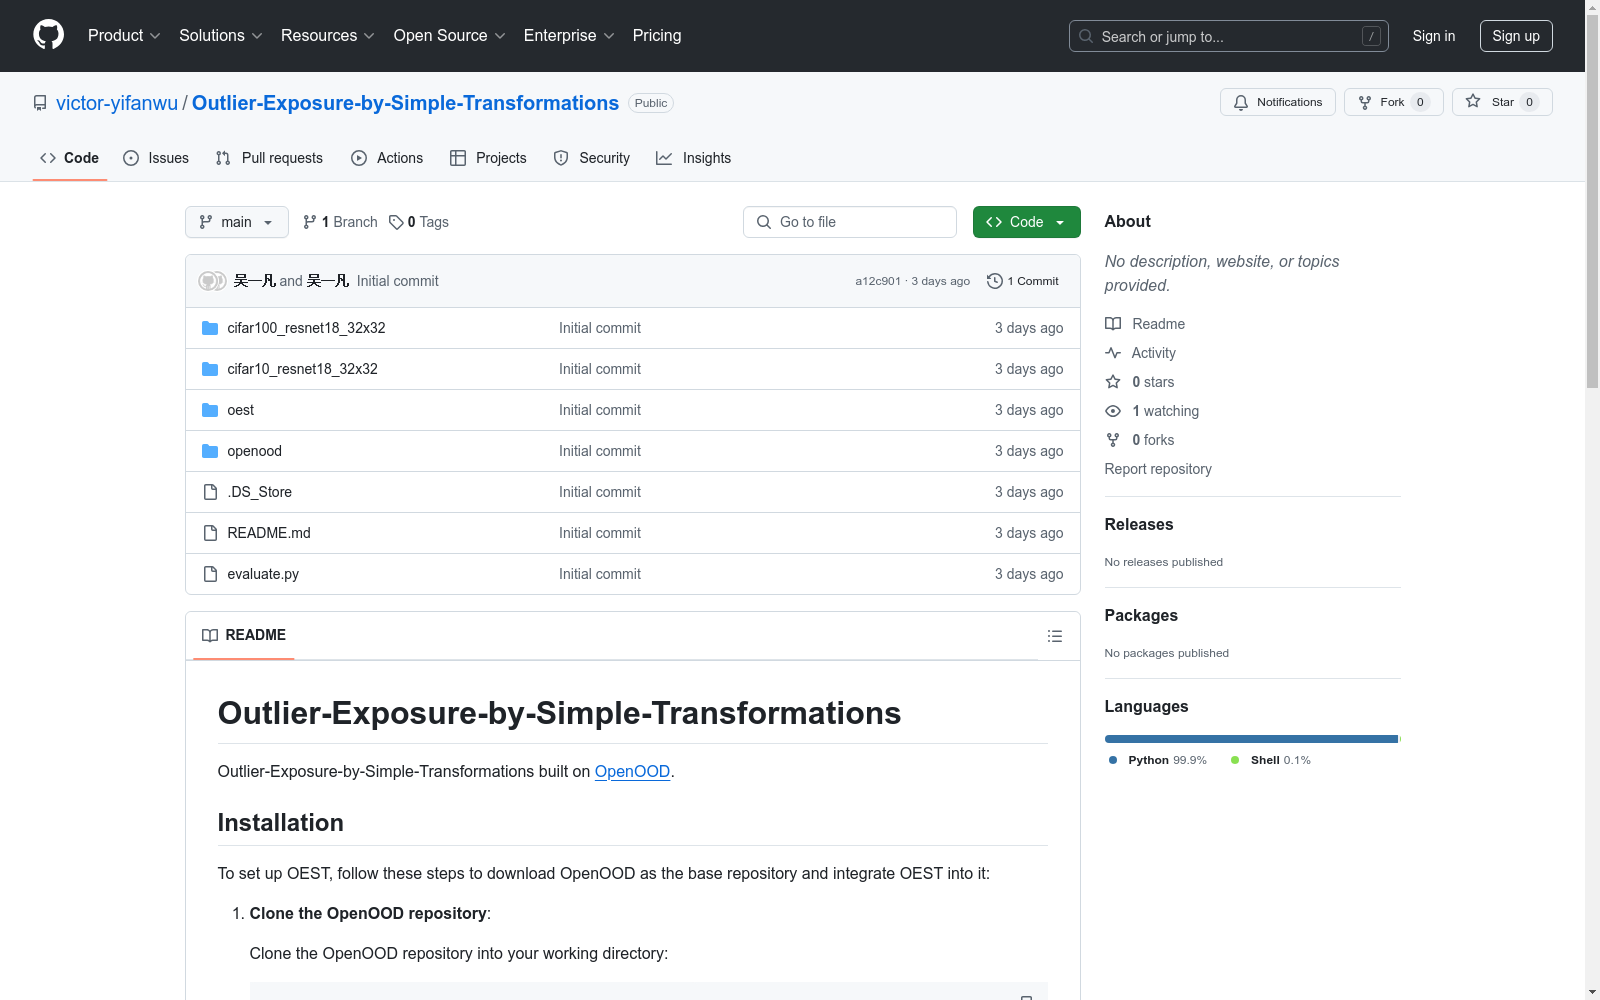Image resolution: width=1600 pixels, height=1000 pixels.
Task: Follow the OpenOOD link in README
Action: coord(632,771)
